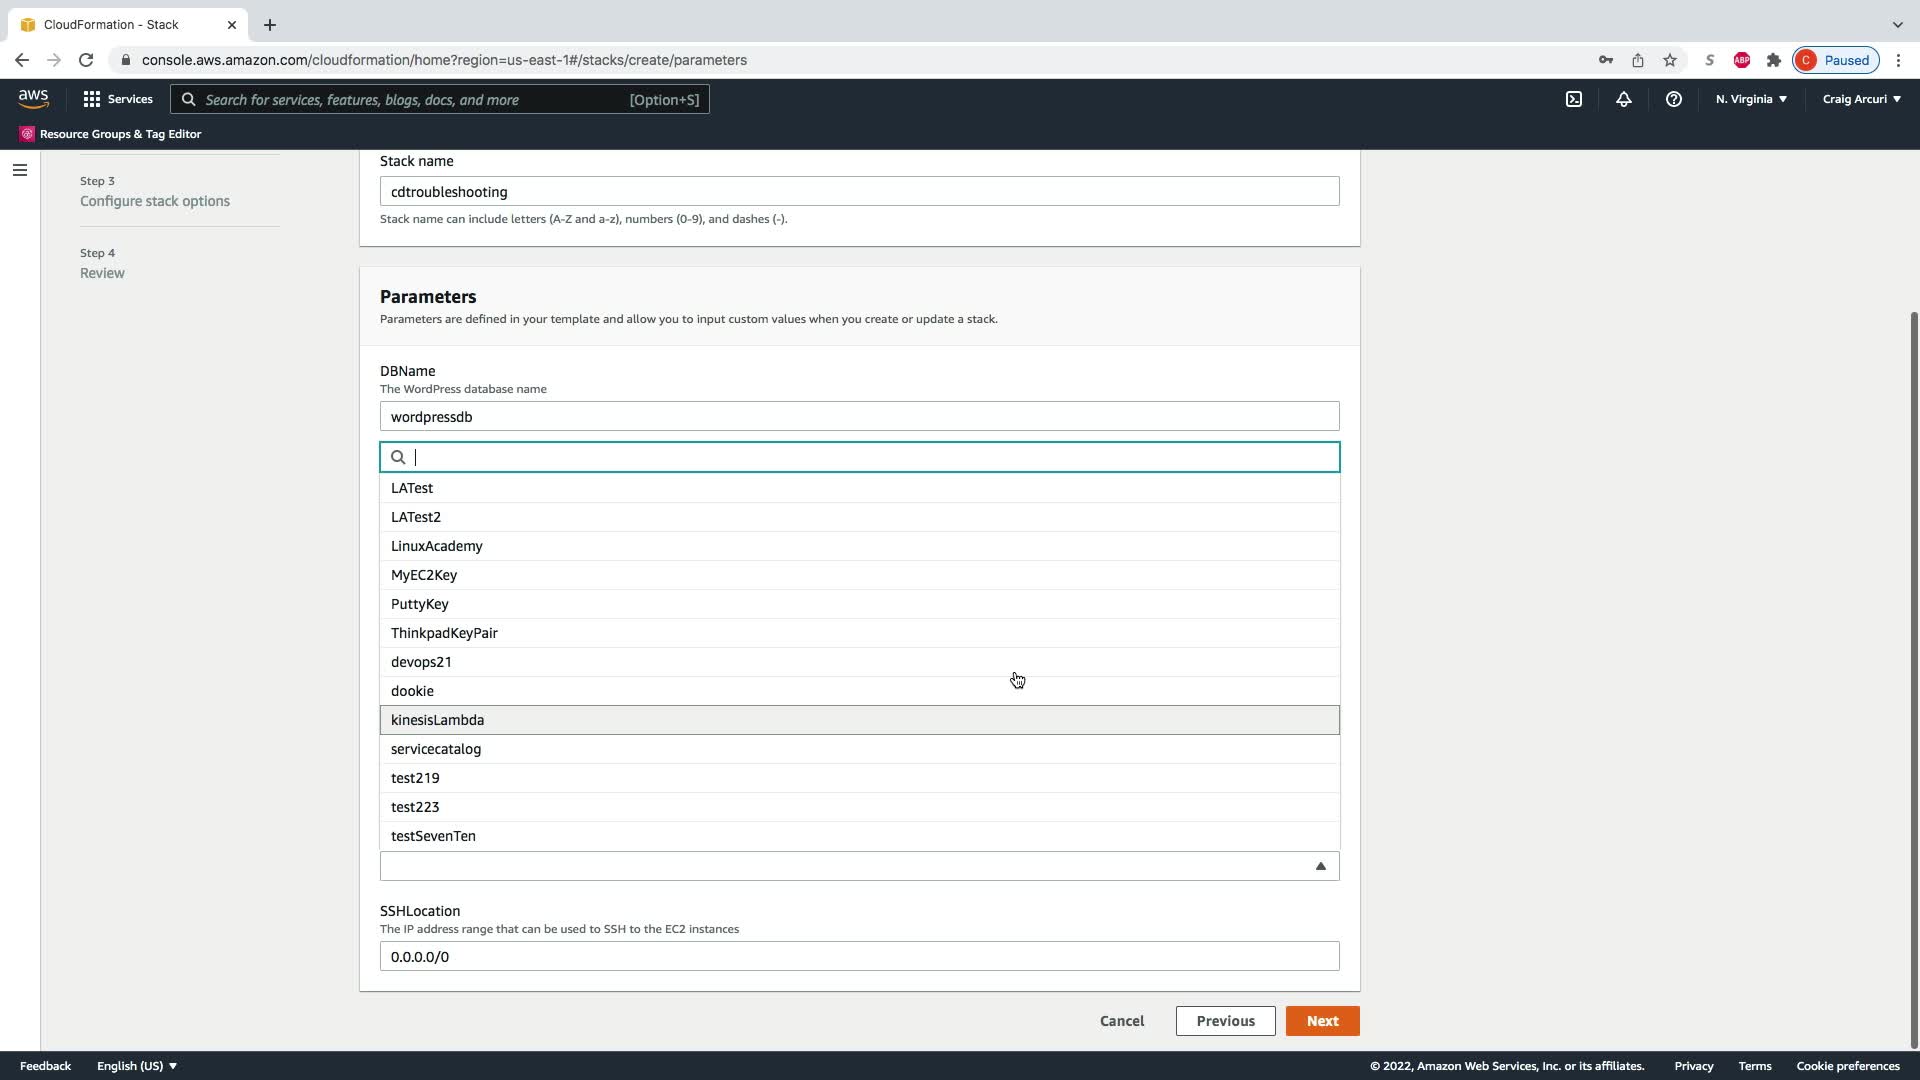Image resolution: width=1920 pixels, height=1080 pixels.
Task: Select kinesisLambda from the key list
Action: click(438, 720)
